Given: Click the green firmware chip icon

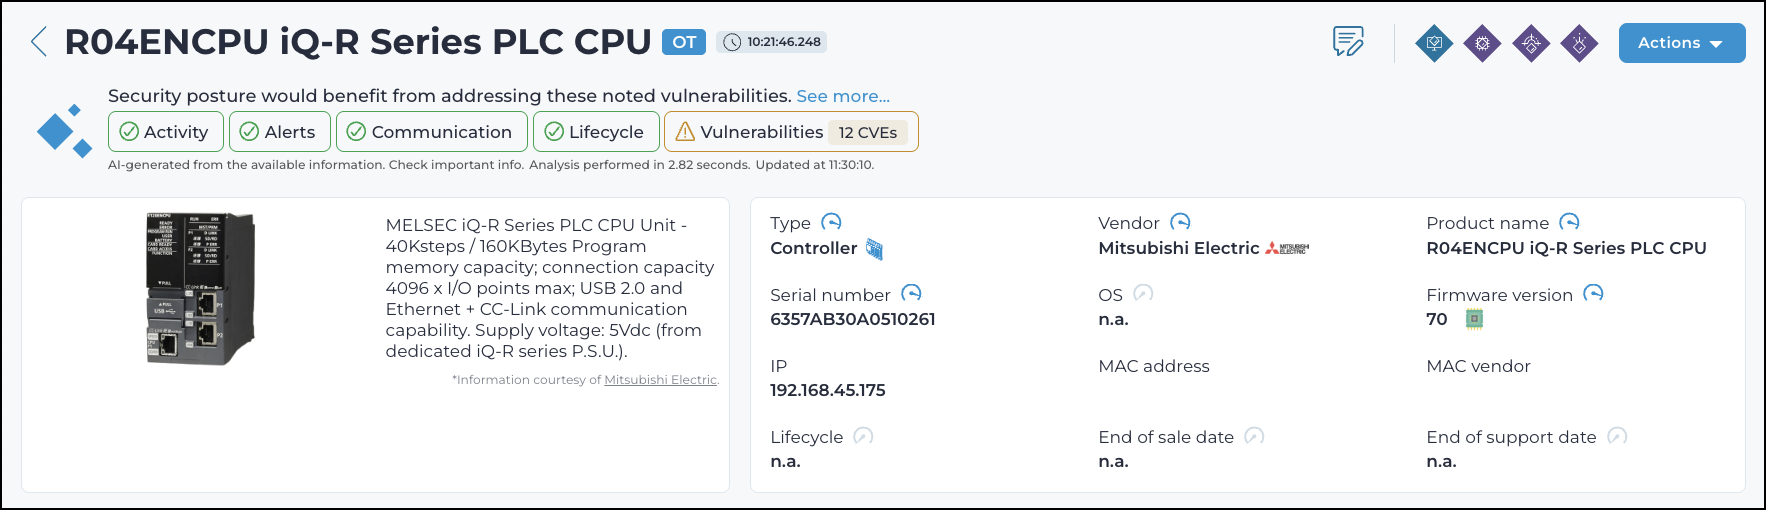Looking at the screenshot, I should coord(1474,319).
